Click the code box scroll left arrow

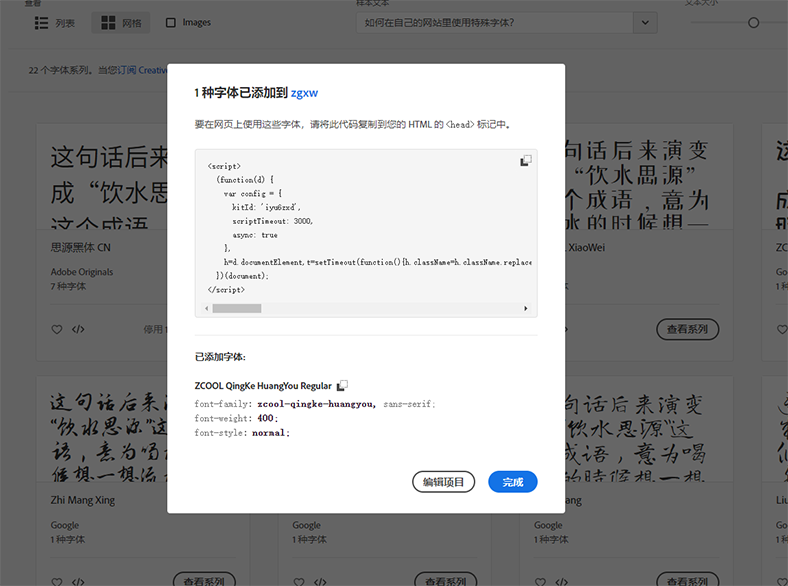(207, 308)
